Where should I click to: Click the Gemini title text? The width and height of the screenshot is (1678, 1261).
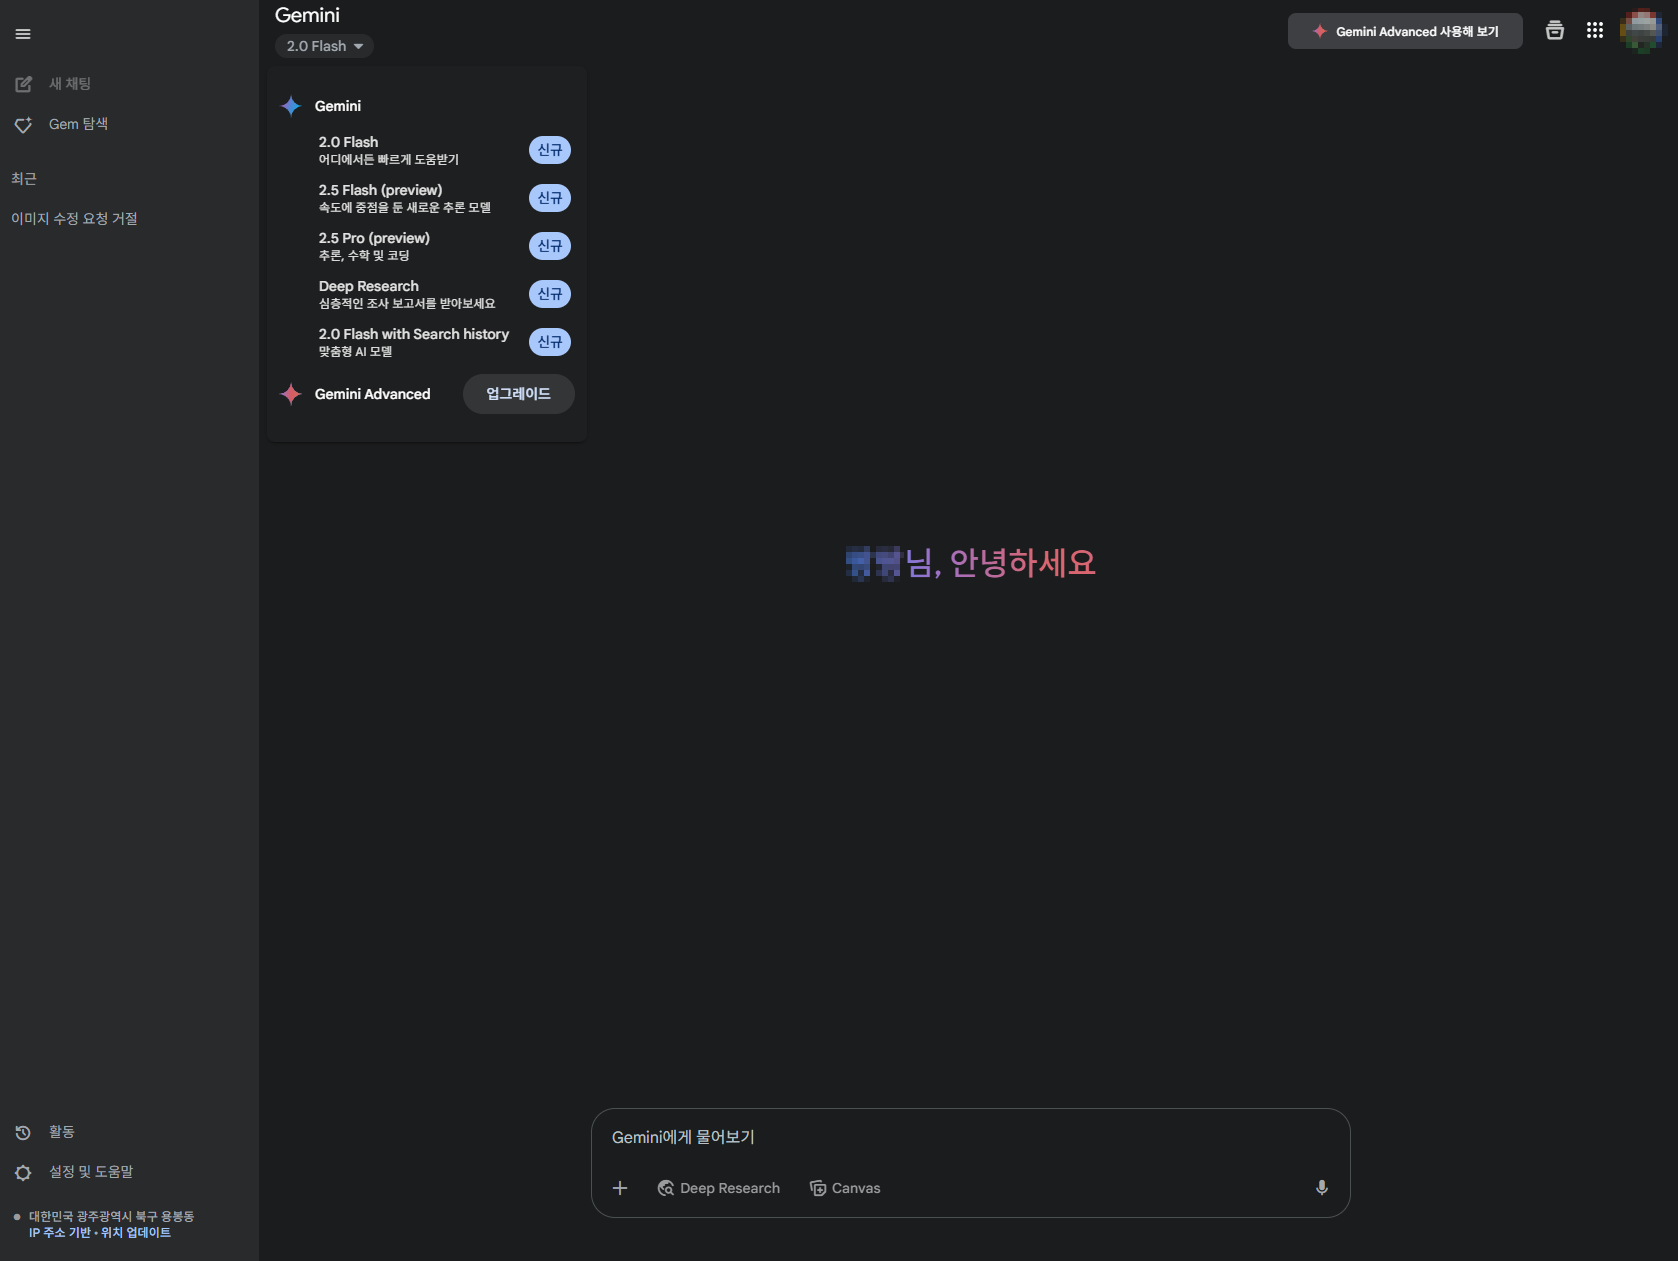click(307, 15)
